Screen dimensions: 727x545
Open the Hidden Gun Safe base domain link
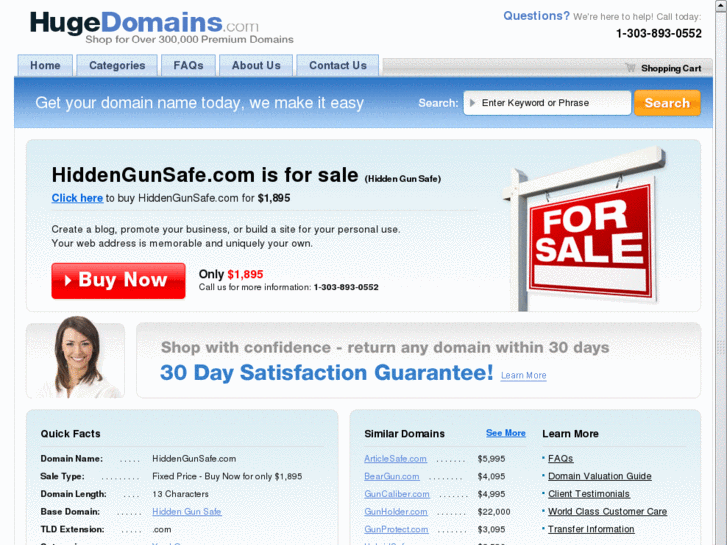187,512
